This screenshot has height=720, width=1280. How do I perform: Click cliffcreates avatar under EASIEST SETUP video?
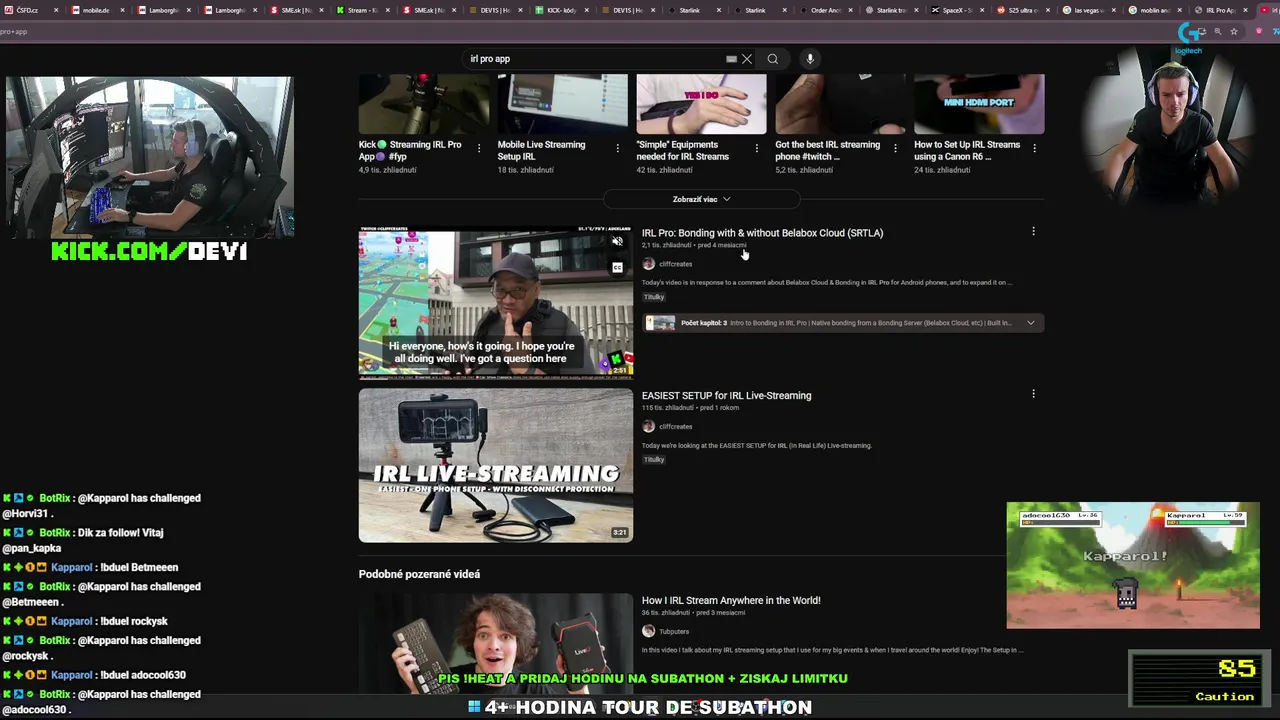(x=648, y=427)
